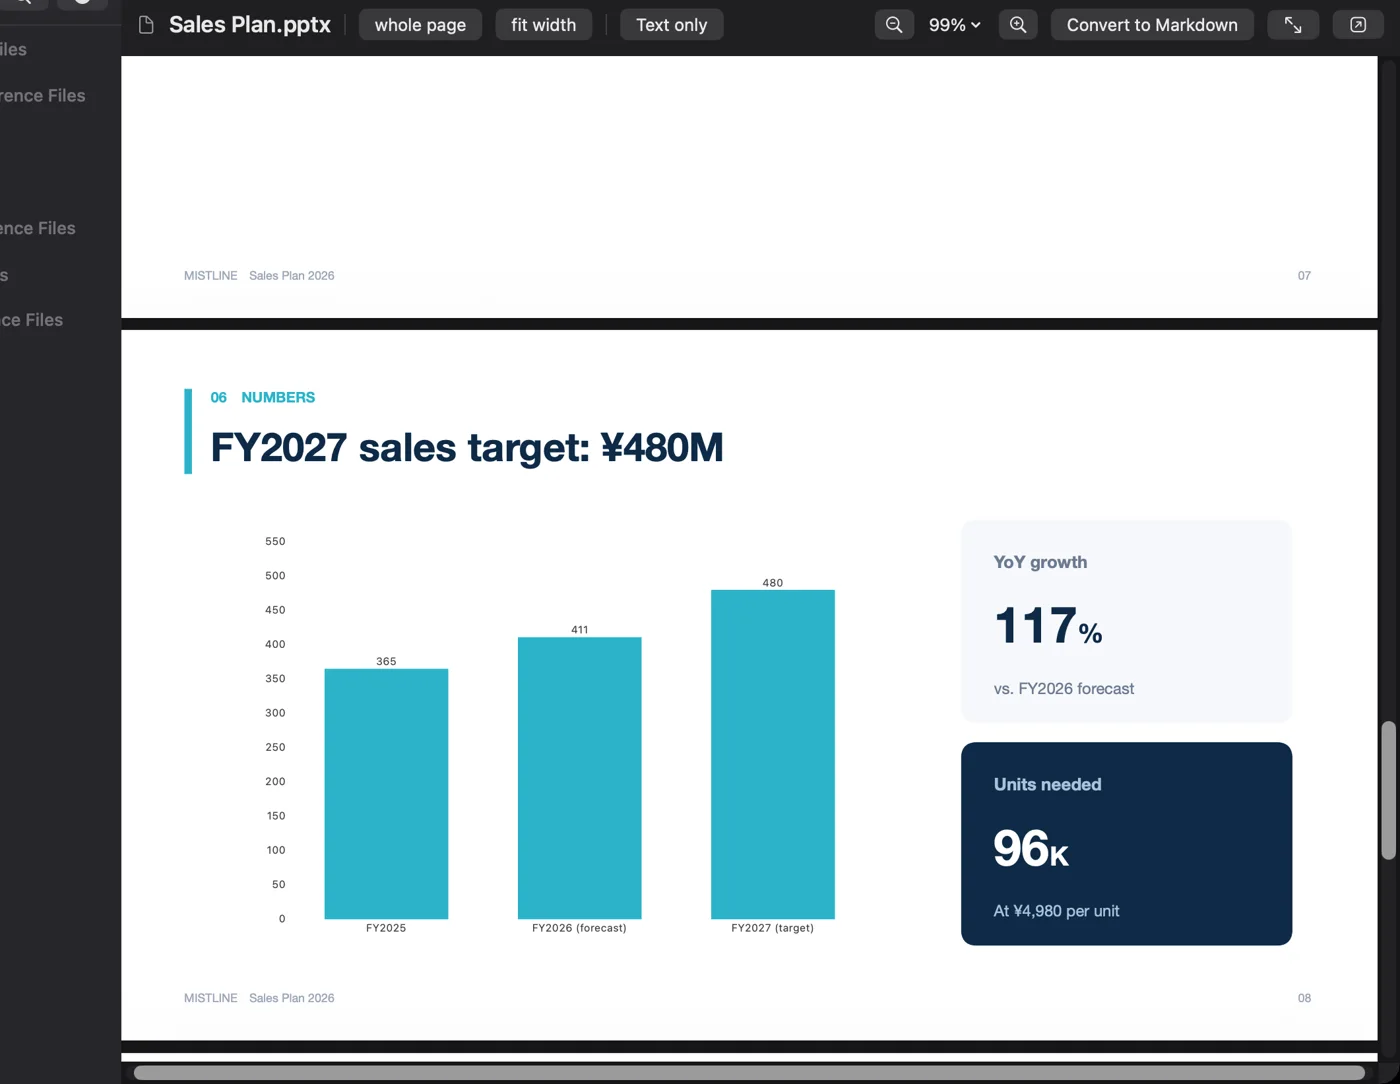
Task: Click the '06 NUMBERS' section label
Action: pos(262,397)
